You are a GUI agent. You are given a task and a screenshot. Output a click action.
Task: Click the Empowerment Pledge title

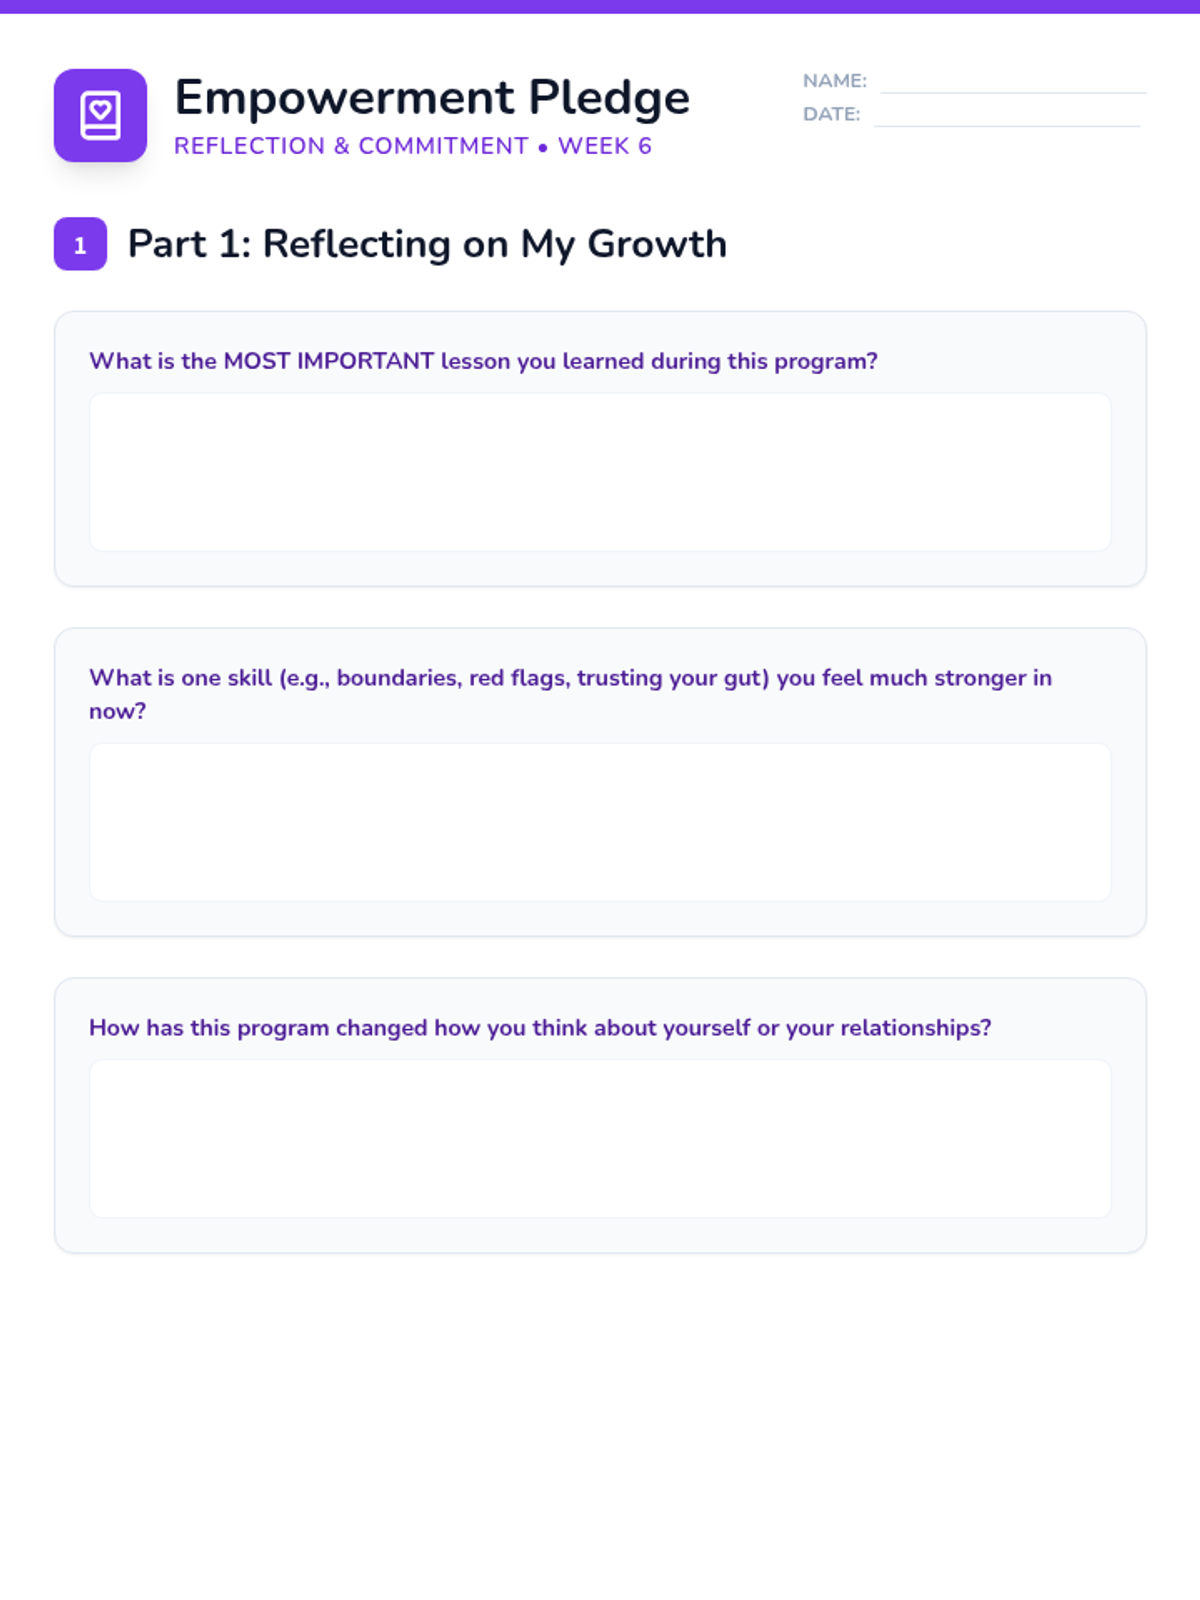tap(432, 98)
